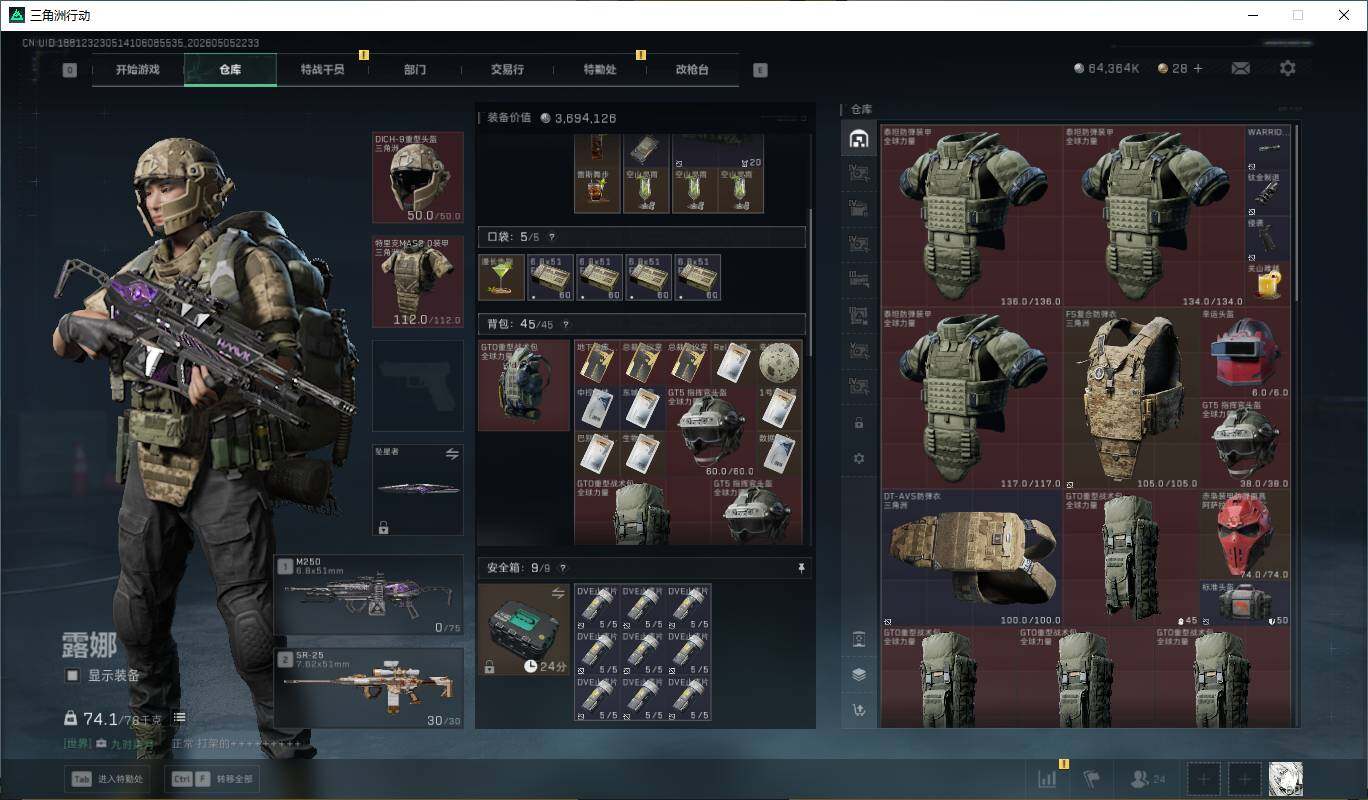Toggle the pin icon on 安全箱 header

coord(801,568)
